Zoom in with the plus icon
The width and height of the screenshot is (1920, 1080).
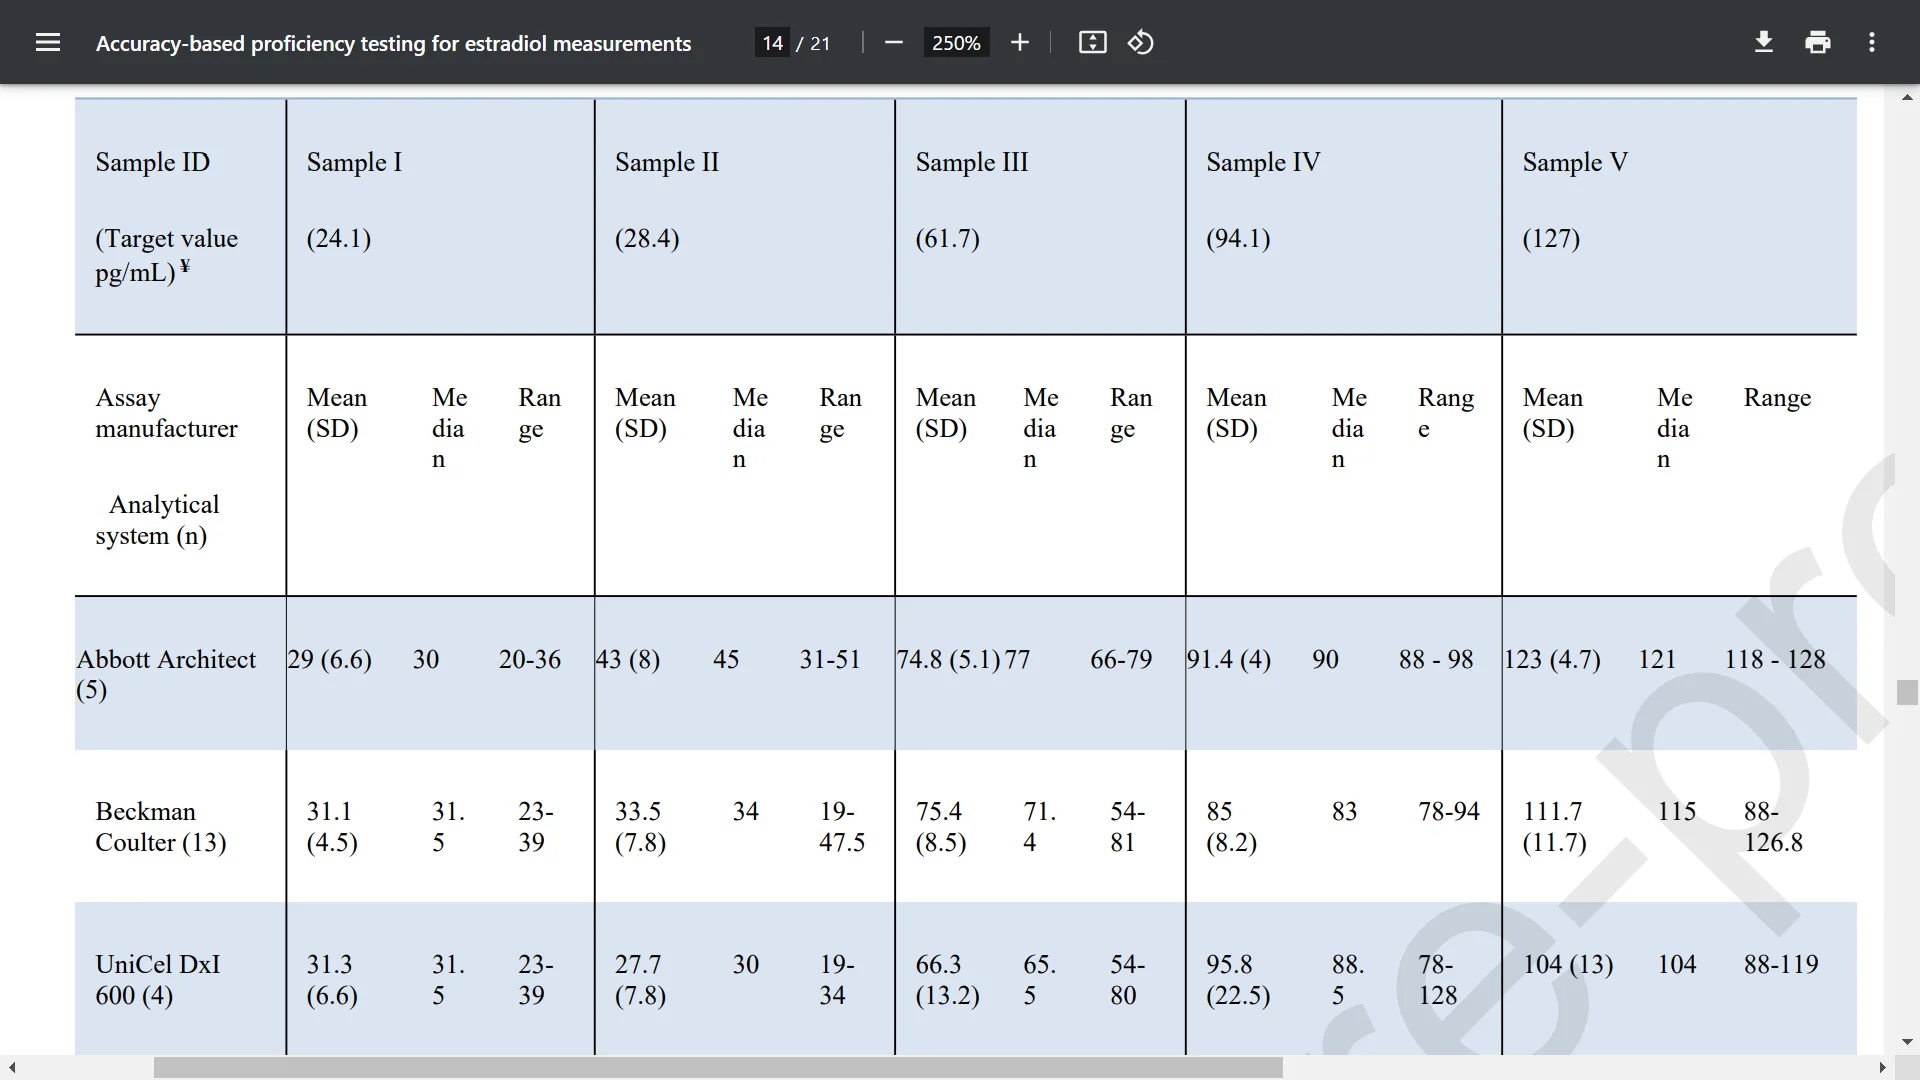(1020, 42)
